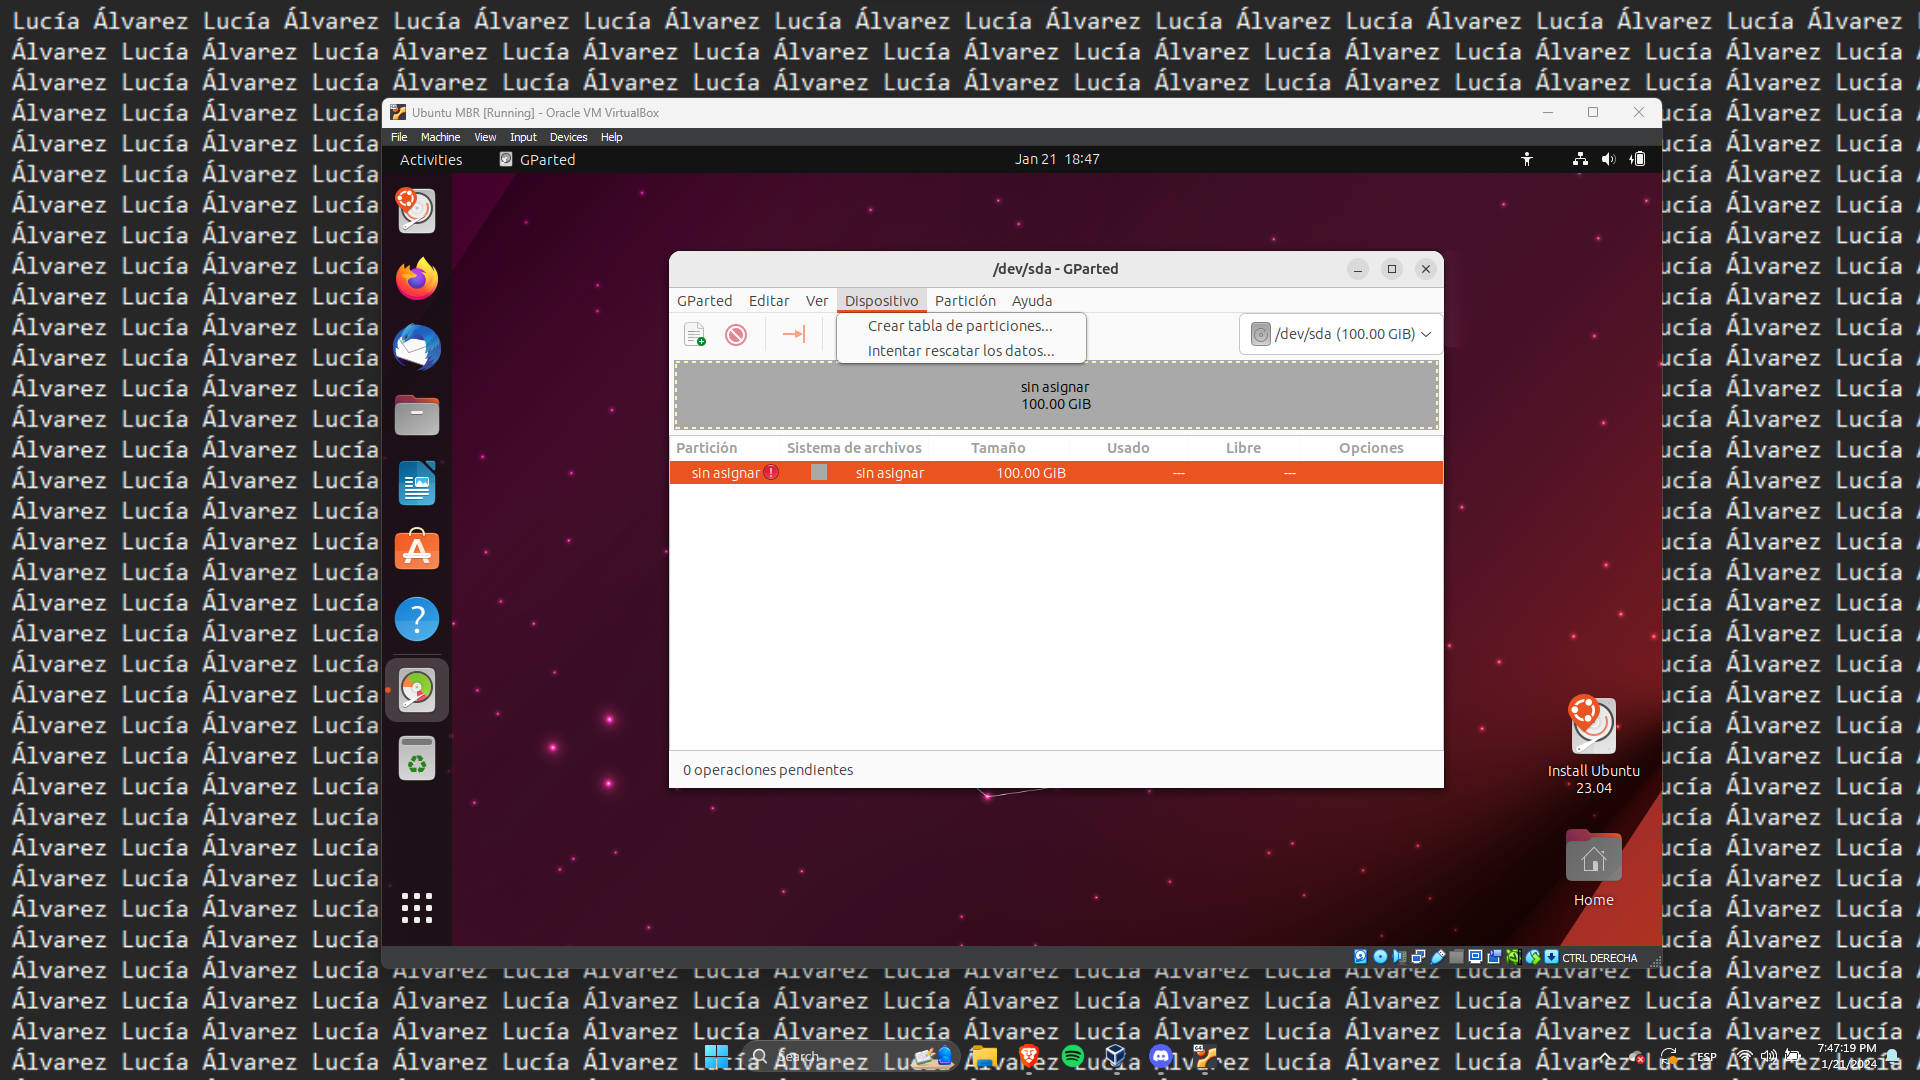The width and height of the screenshot is (1920, 1080).
Task: Open the Install Ubuntu 23.04 desktop shortcut
Action: click(x=1593, y=727)
